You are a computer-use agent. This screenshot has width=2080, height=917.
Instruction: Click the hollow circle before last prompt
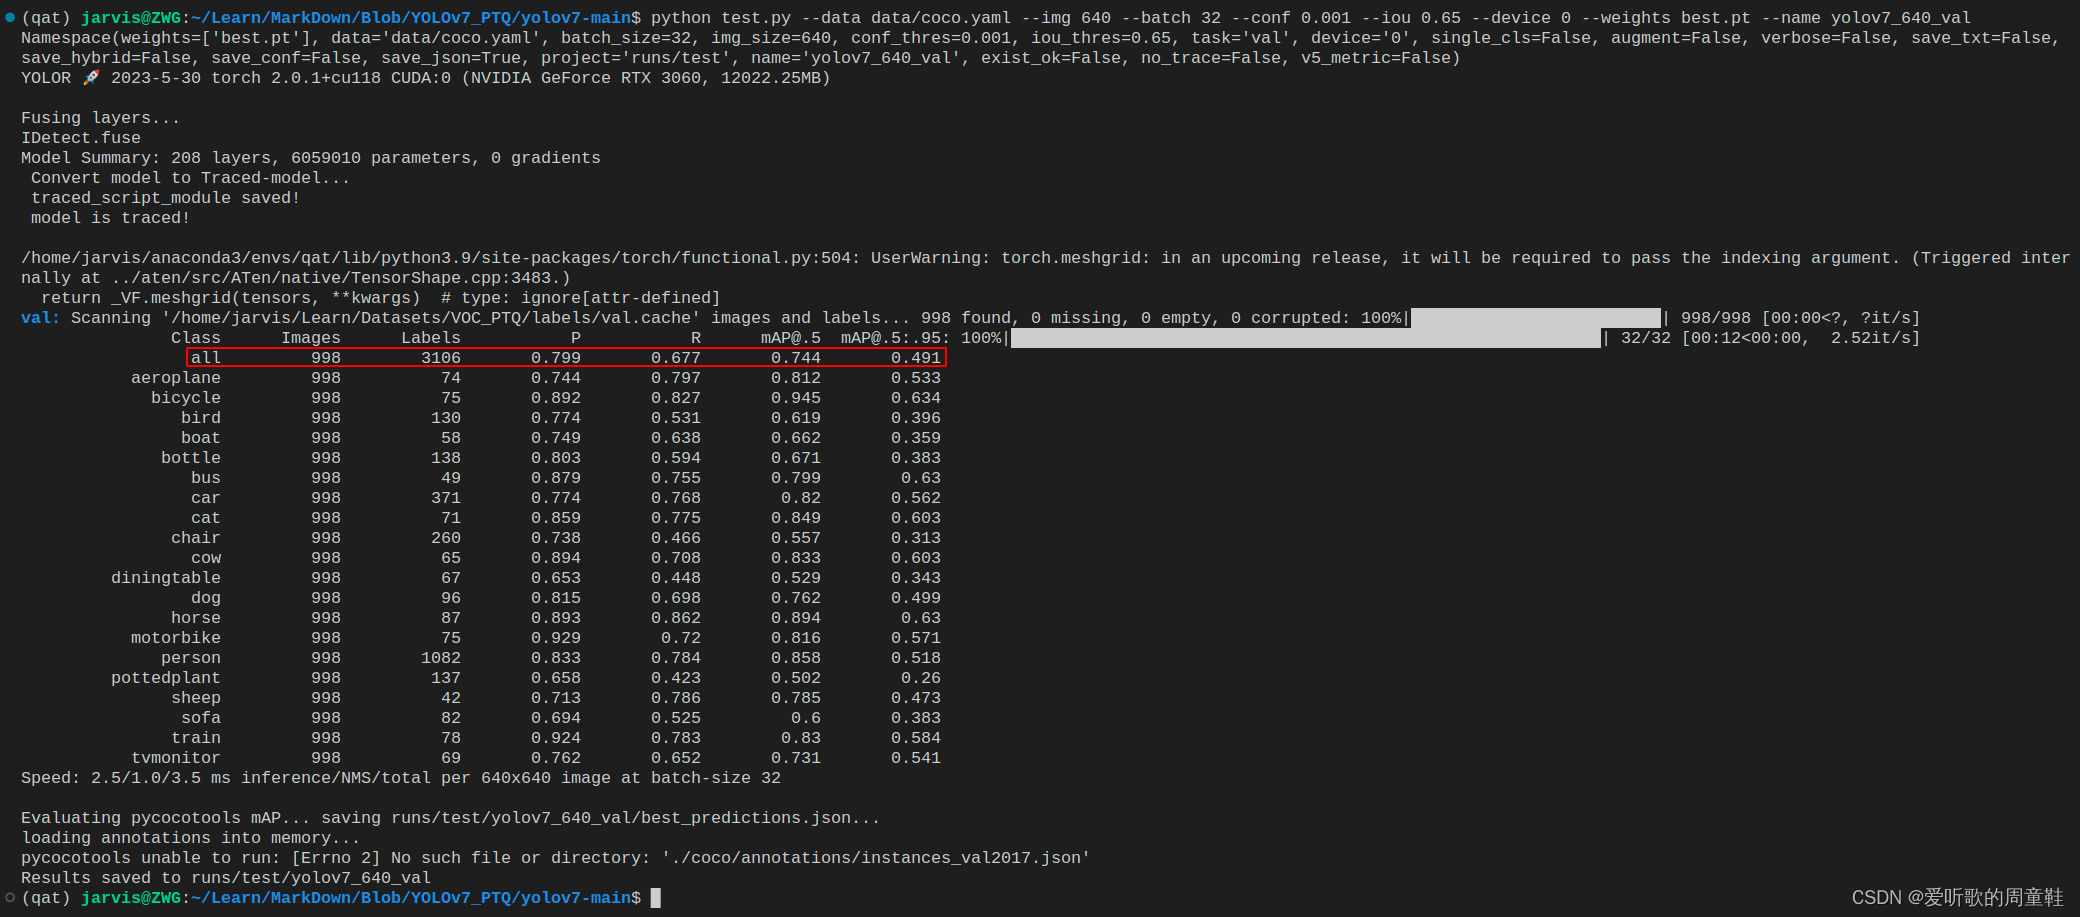coord(10,897)
